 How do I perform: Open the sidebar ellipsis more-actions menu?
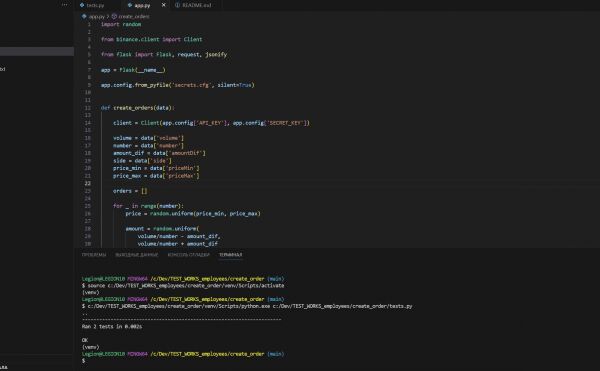click(65, 5)
